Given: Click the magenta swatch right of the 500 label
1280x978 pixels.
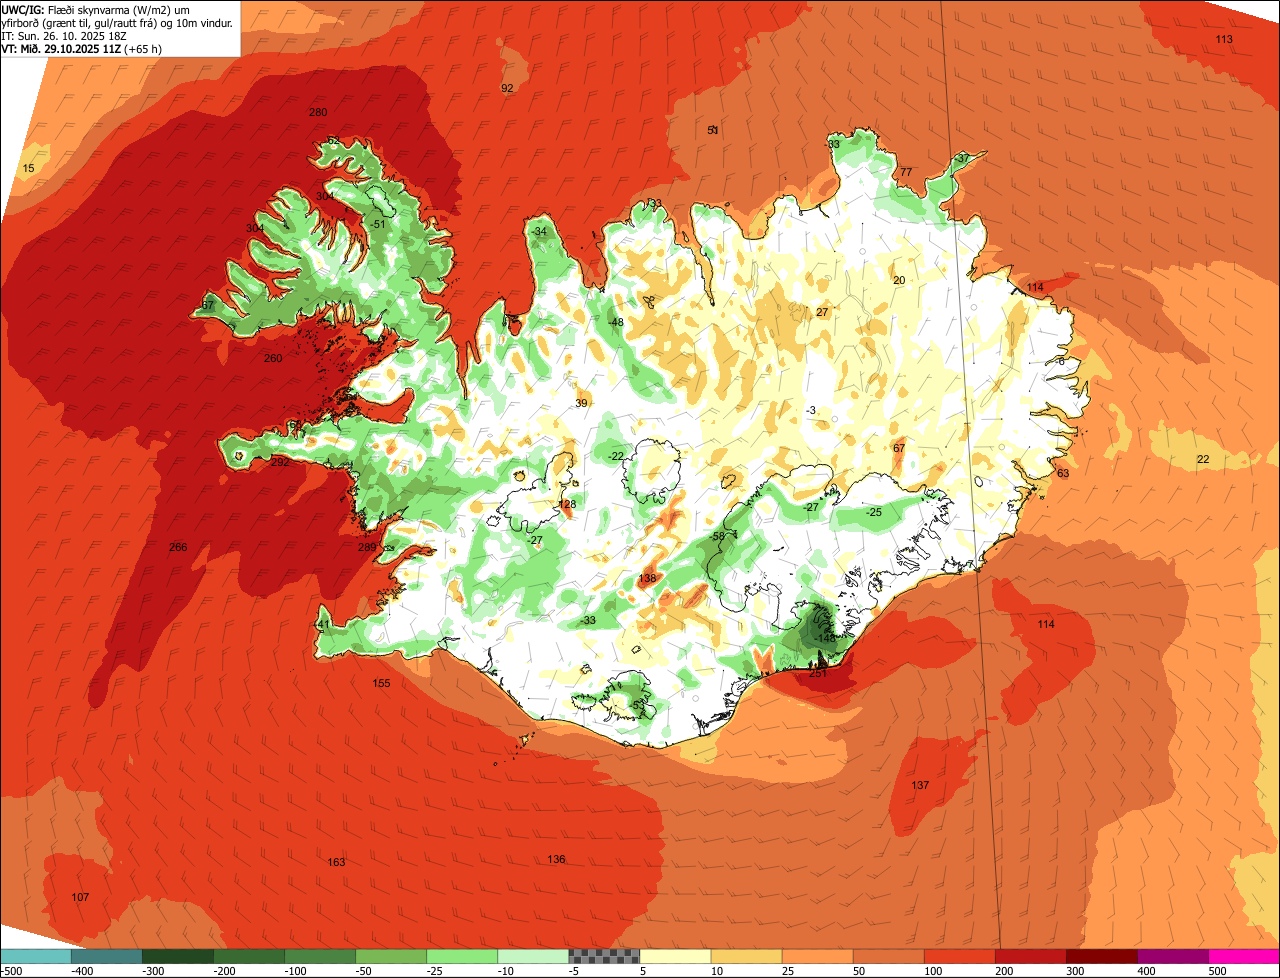Looking at the screenshot, I should point(1244,956).
